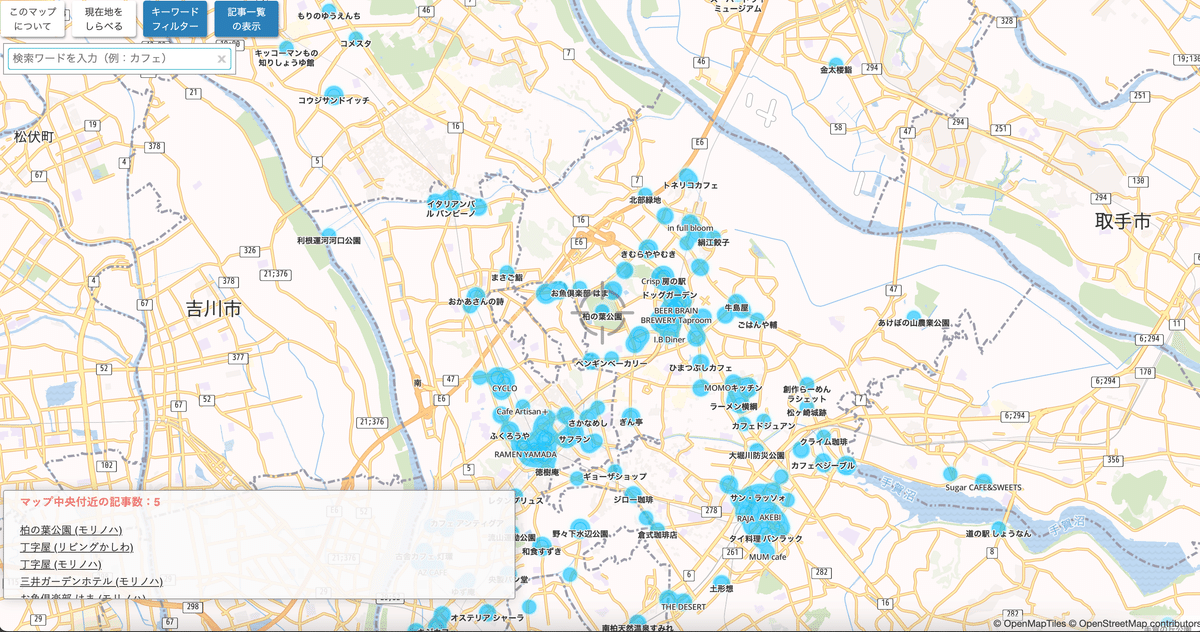Open the このマップについて button
Viewport: 1200px width, 632px height.
click(x=34, y=18)
